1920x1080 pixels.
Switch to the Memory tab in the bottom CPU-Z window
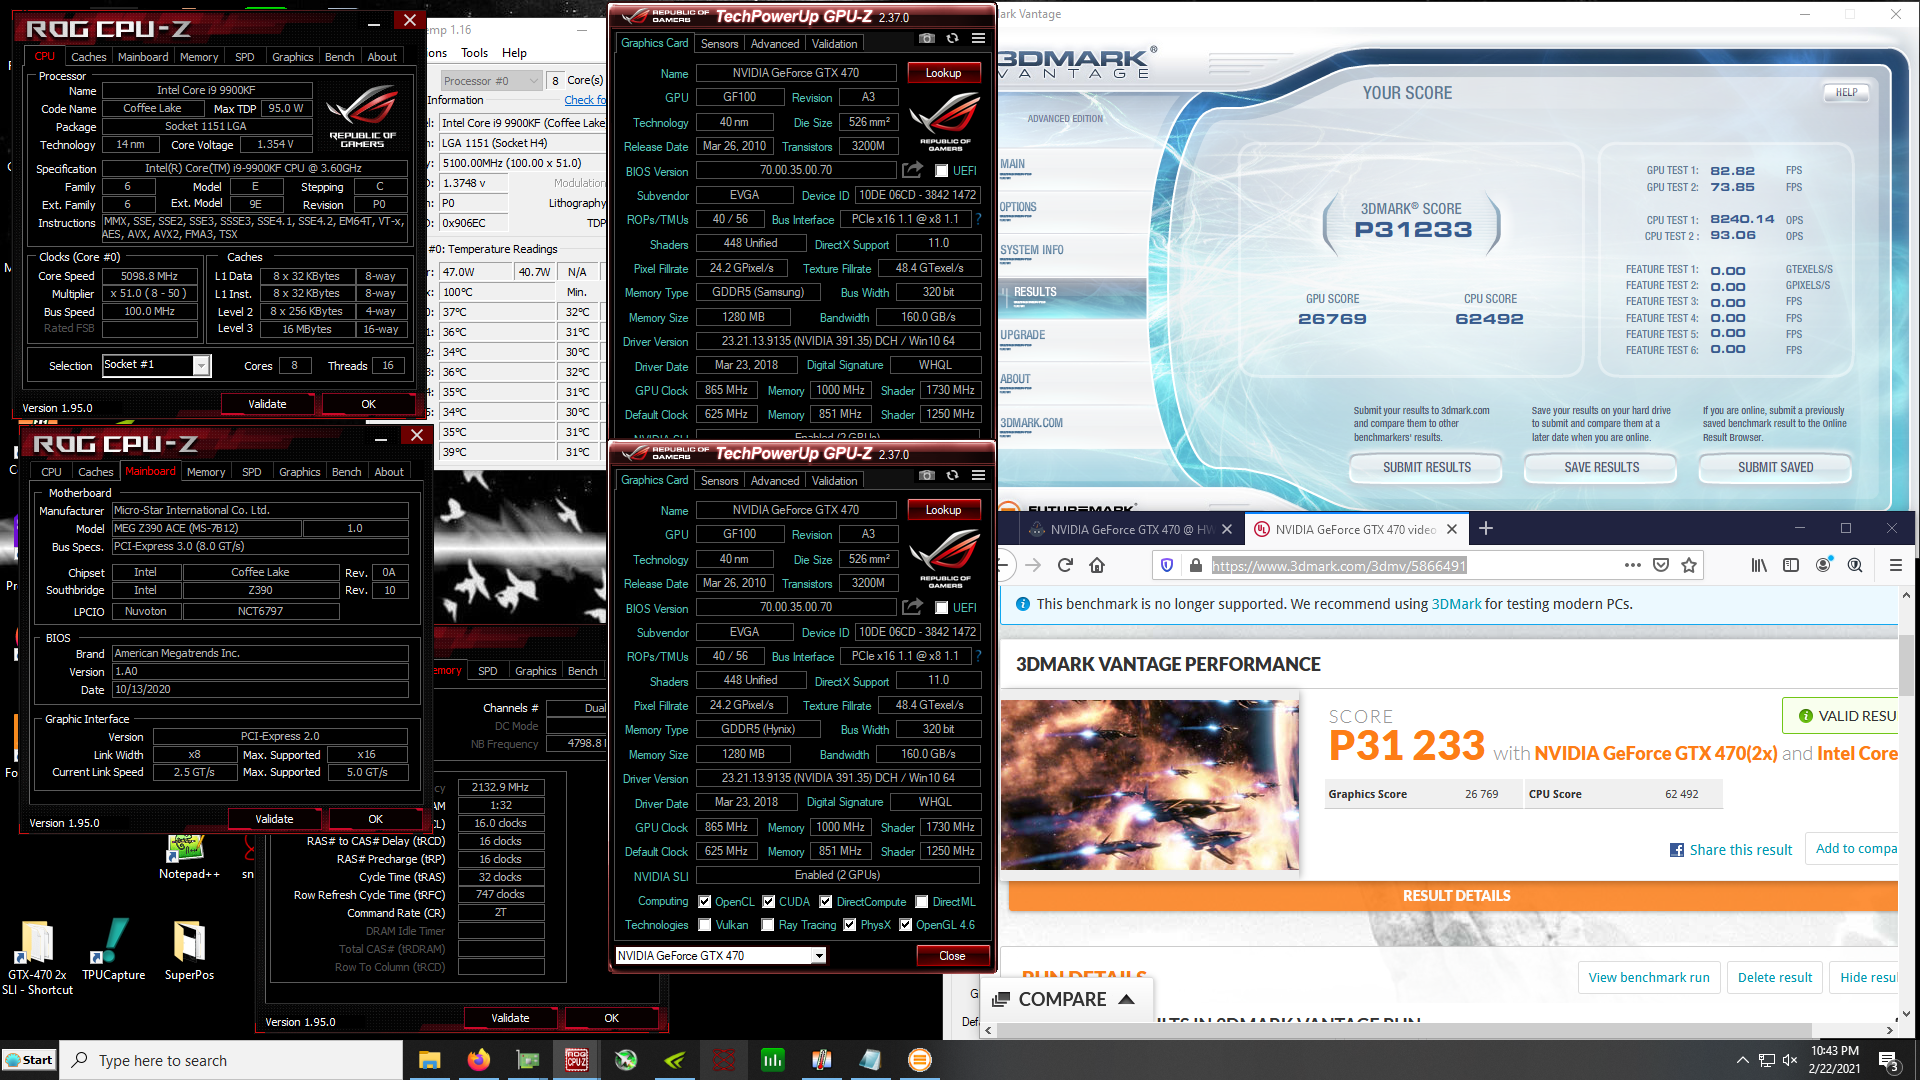206,472
